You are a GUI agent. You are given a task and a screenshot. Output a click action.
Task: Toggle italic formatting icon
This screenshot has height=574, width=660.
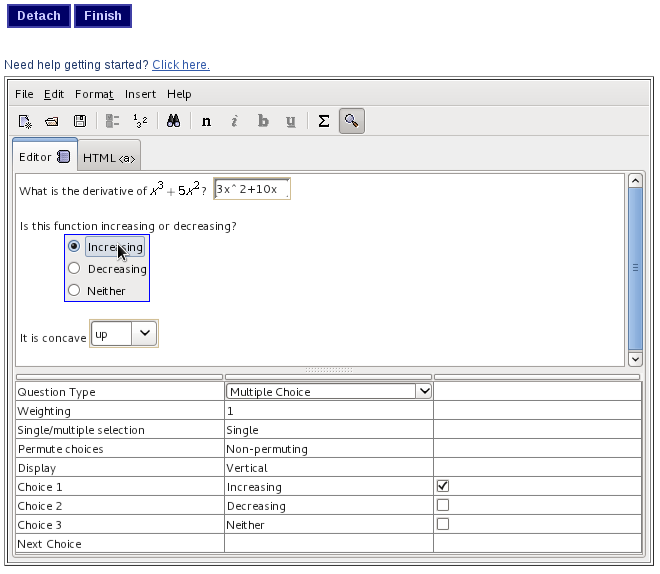pos(234,122)
